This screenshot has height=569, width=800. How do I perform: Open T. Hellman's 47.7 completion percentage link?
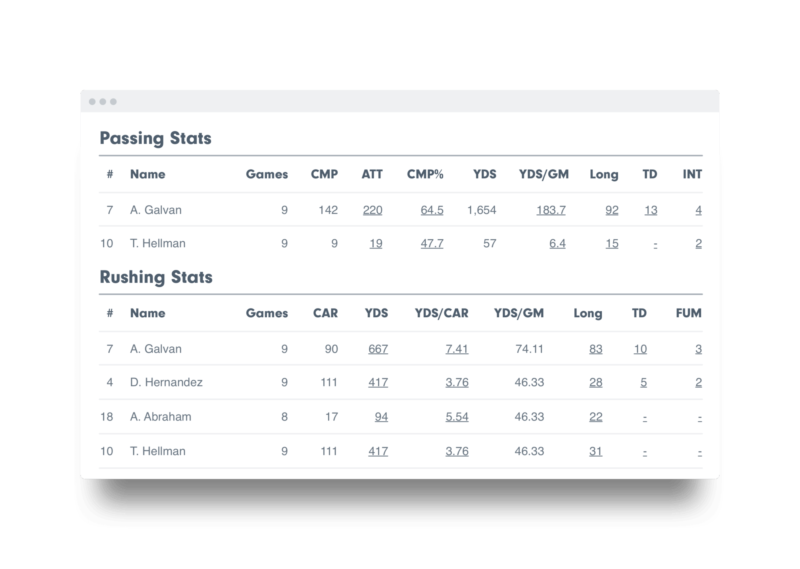432,244
